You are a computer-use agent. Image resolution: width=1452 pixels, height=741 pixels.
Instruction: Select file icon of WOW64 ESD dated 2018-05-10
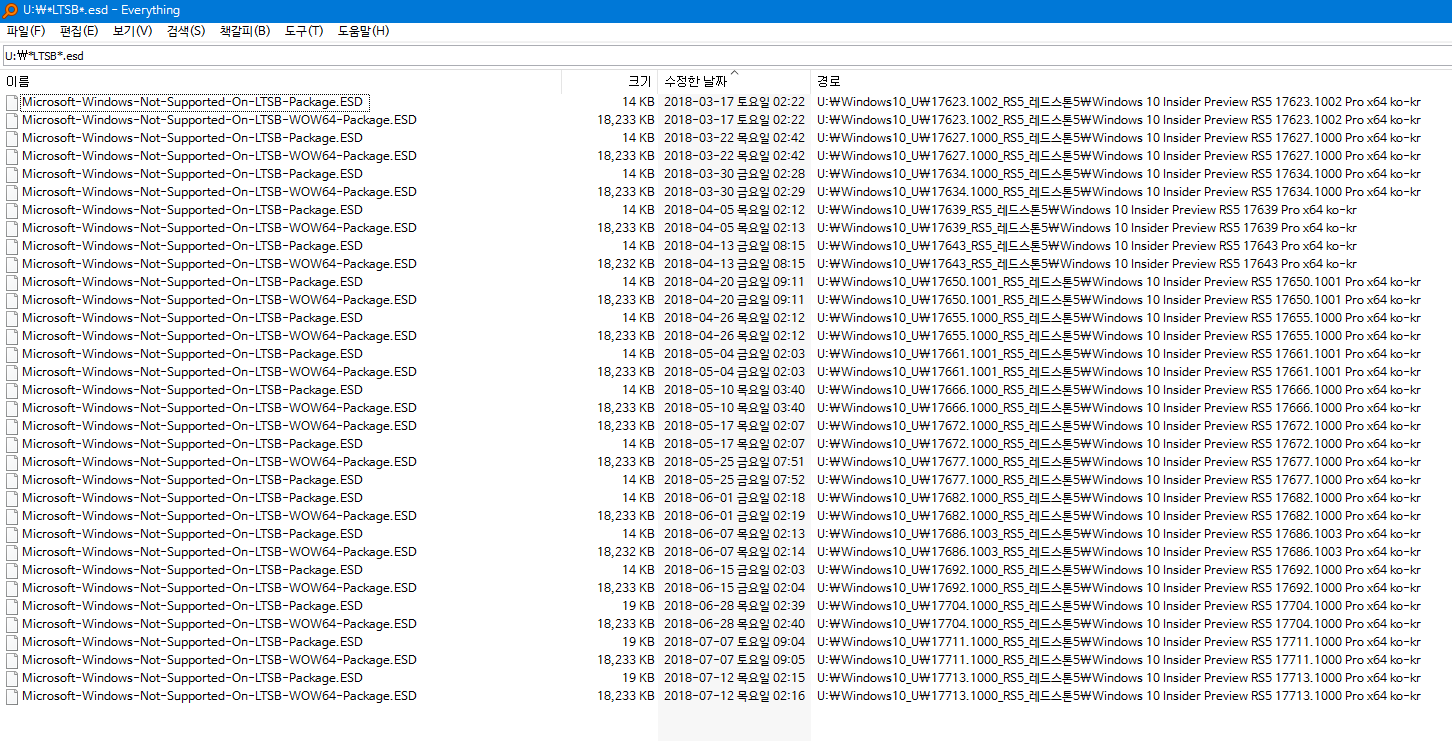click(x=12, y=408)
